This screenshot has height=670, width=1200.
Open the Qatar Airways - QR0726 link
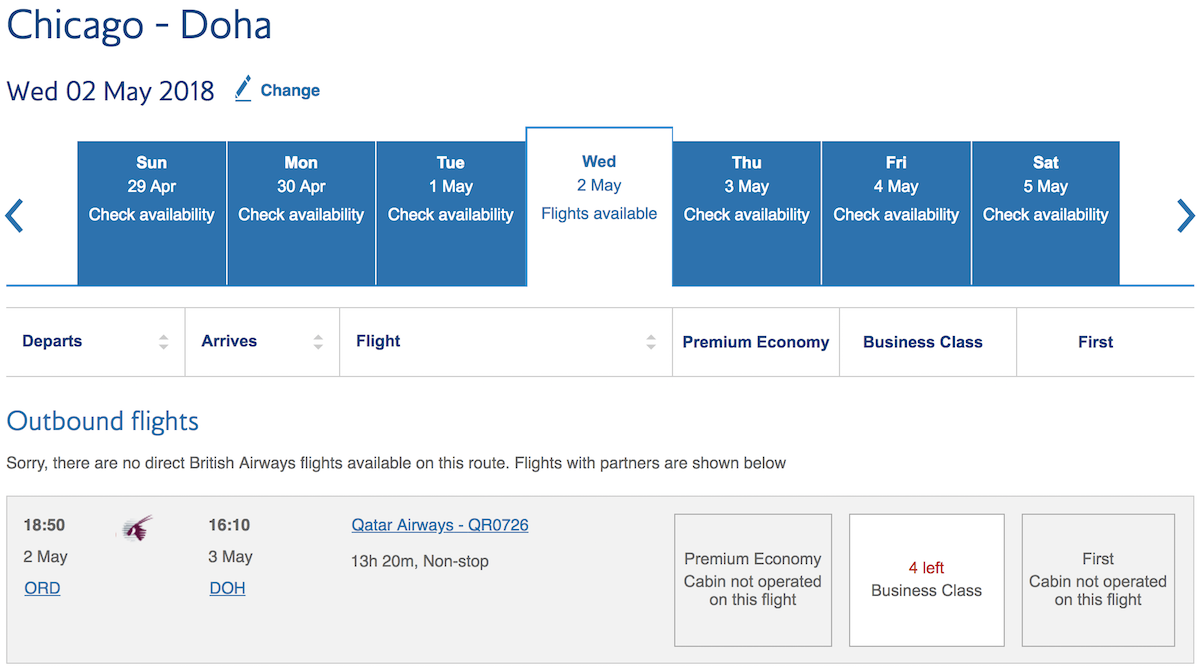point(440,525)
